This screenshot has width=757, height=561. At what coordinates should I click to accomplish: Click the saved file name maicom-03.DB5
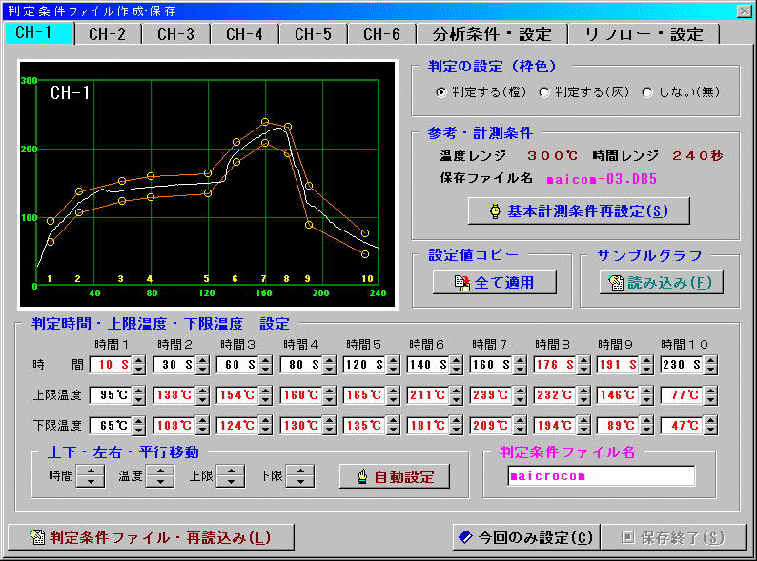[x=601, y=179]
